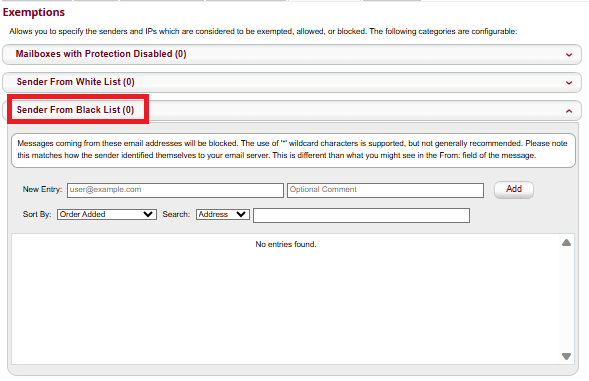Focus the New Entry email address field

175,190
